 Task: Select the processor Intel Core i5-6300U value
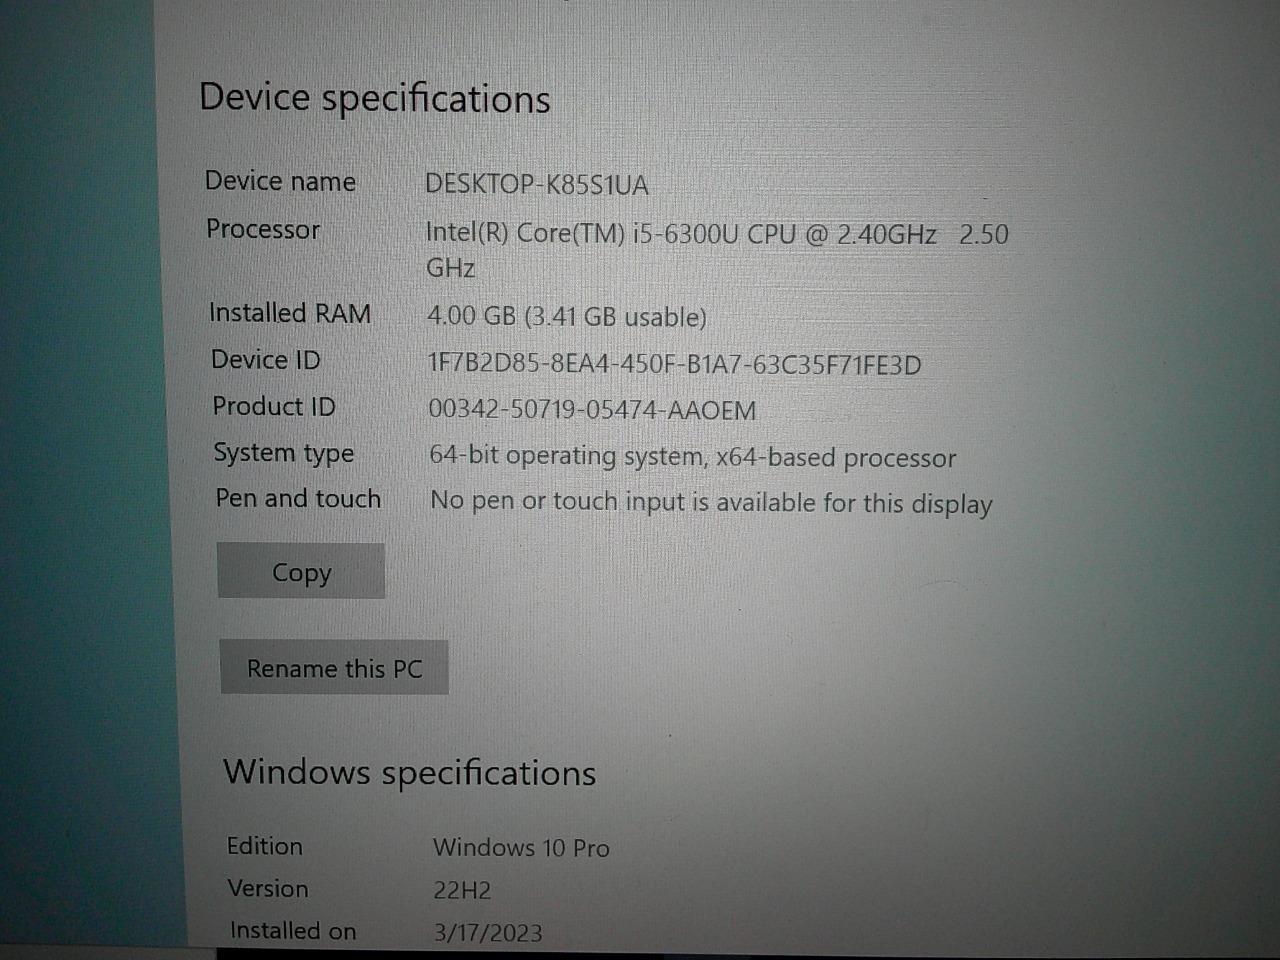[x=717, y=250]
